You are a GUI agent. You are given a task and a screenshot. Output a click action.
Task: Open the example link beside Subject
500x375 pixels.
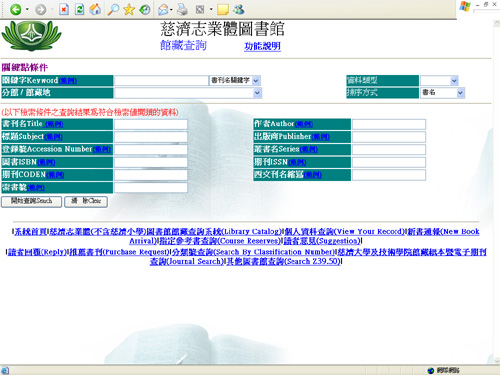[x=53, y=137]
